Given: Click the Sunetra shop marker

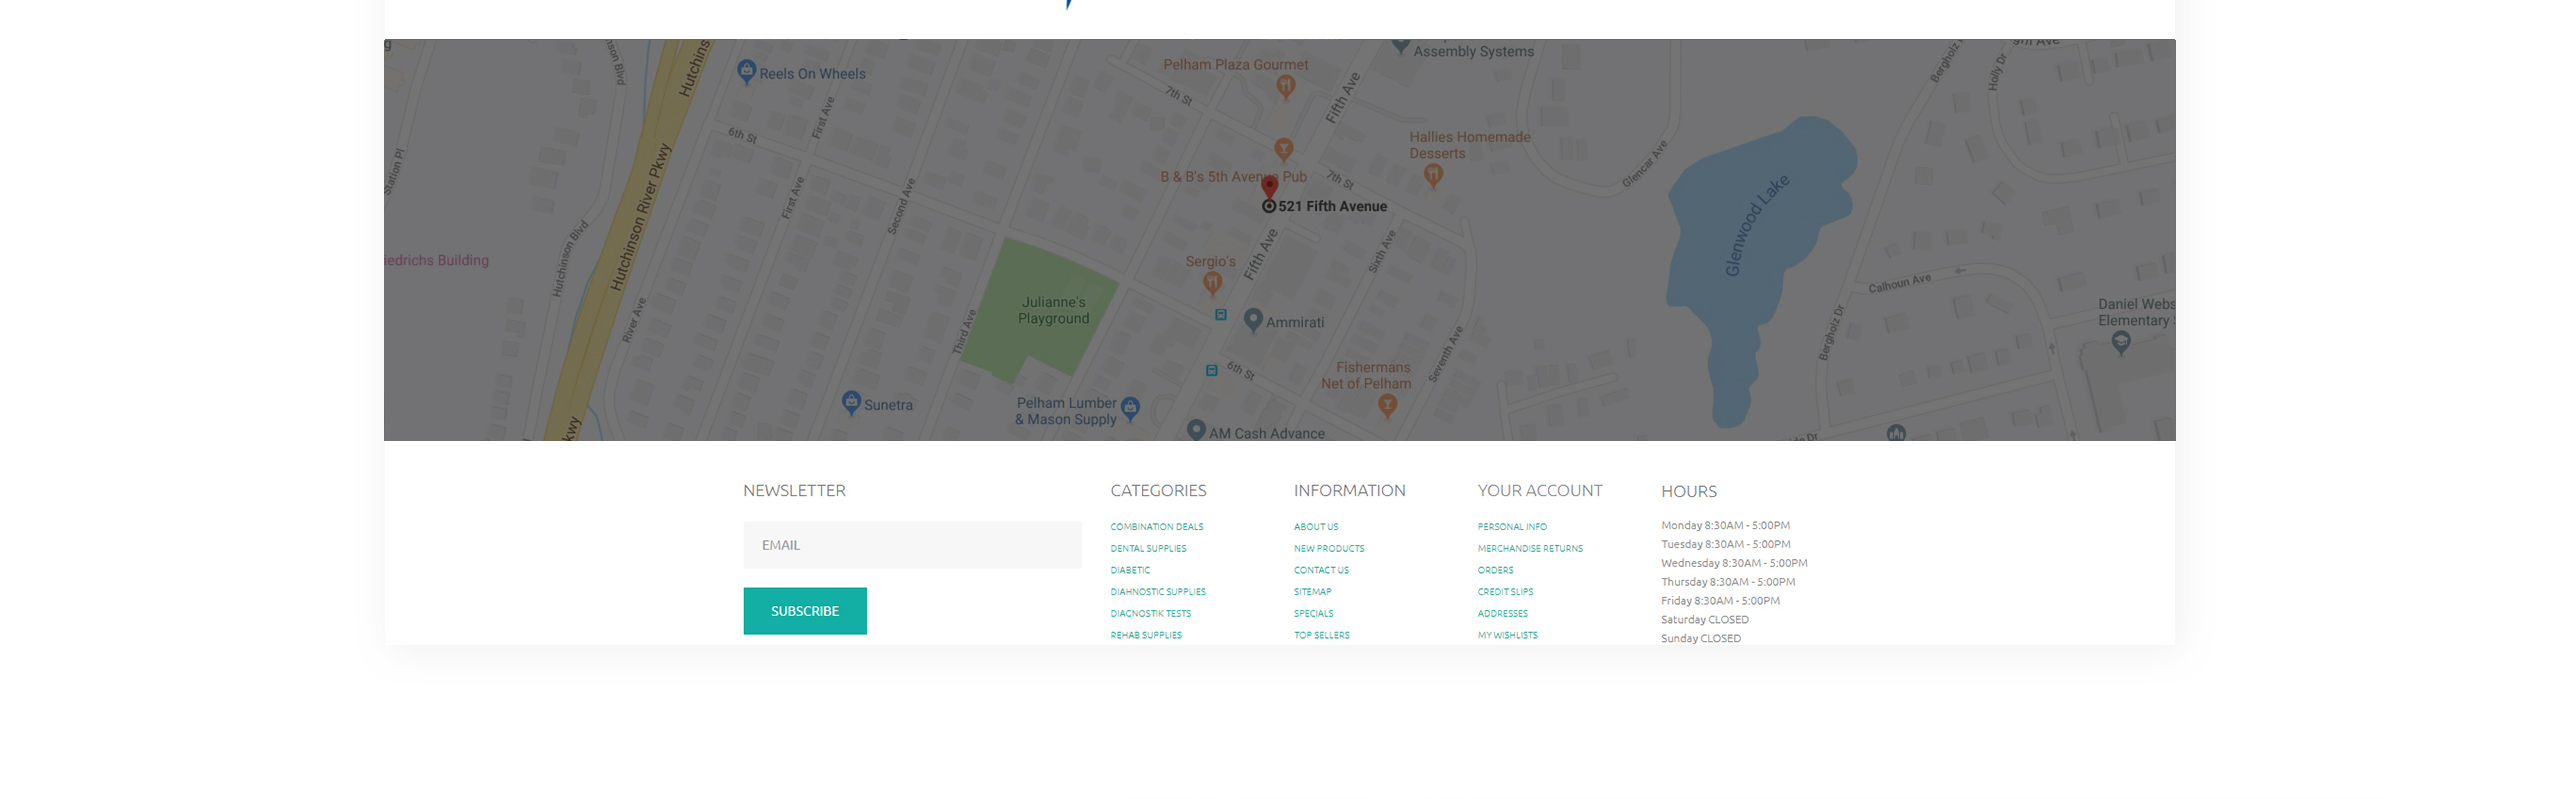Looking at the screenshot, I should pos(850,402).
